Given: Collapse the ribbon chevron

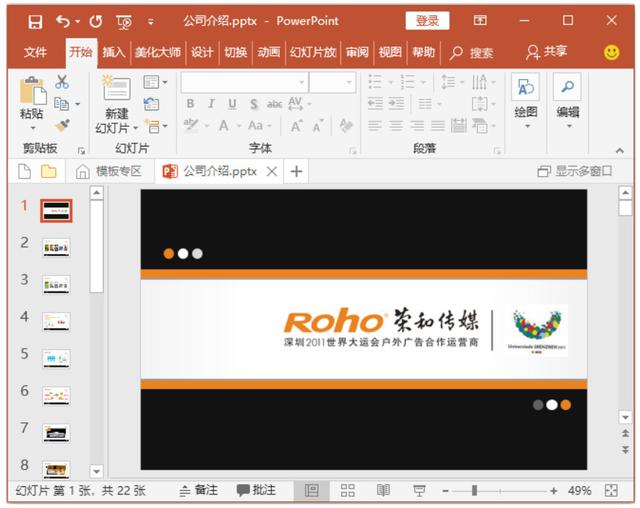Looking at the screenshot, I should tap(620, 151).
